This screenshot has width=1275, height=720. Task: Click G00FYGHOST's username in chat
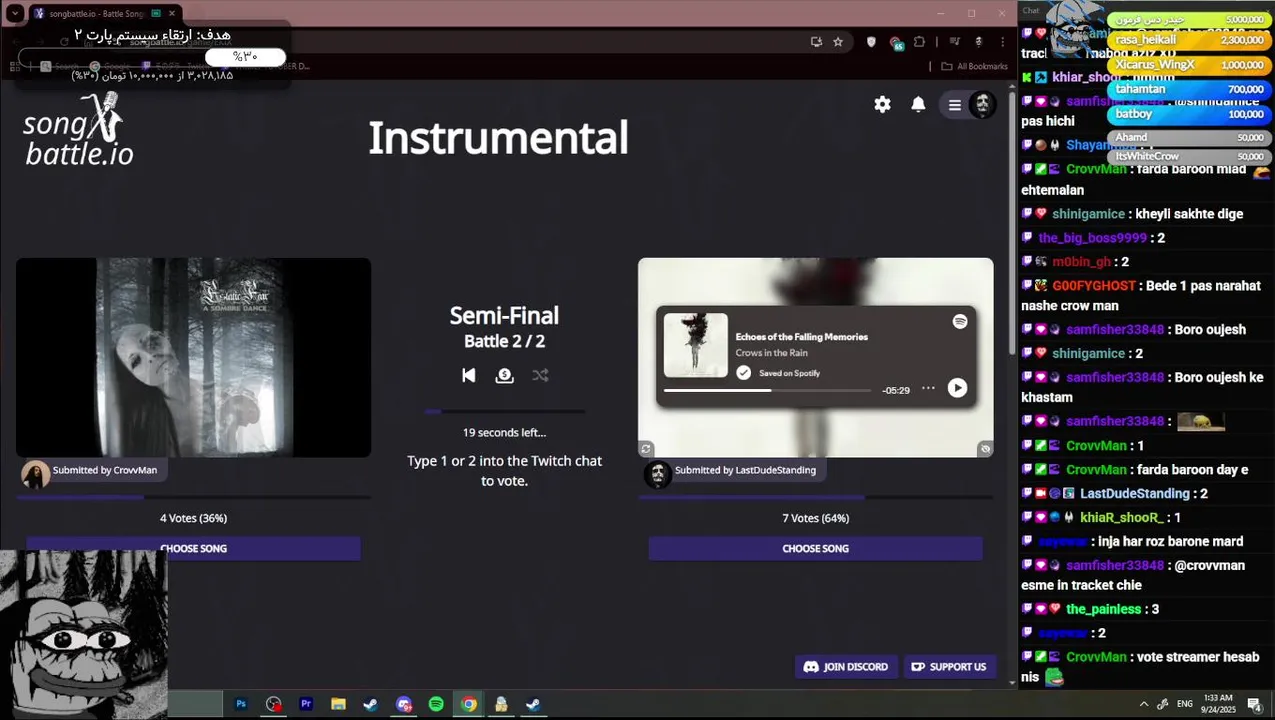pyautogui.click(x=1095, y=285)
